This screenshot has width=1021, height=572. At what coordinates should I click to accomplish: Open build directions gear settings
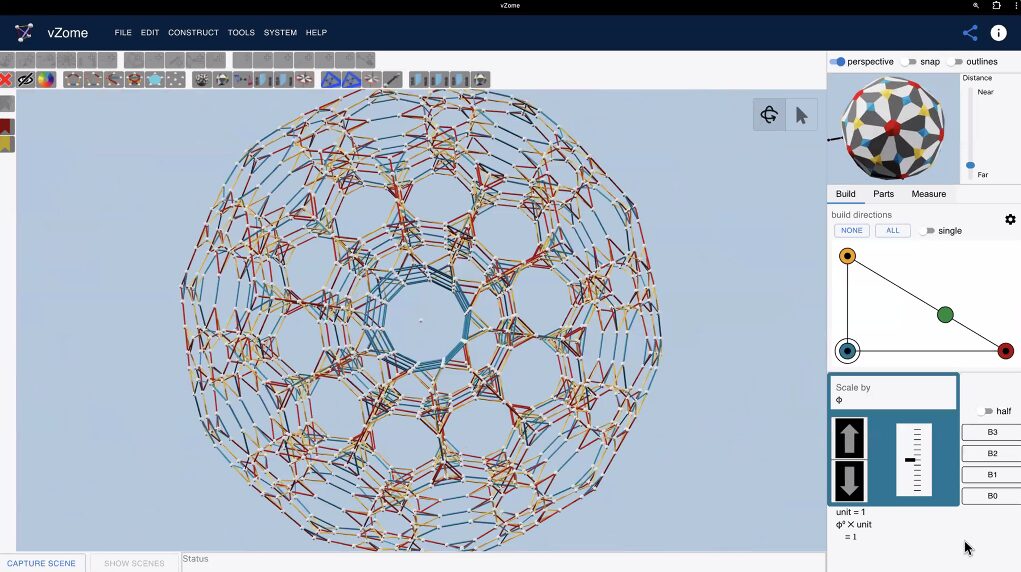pyautogui.click(x=1010, y=219)
